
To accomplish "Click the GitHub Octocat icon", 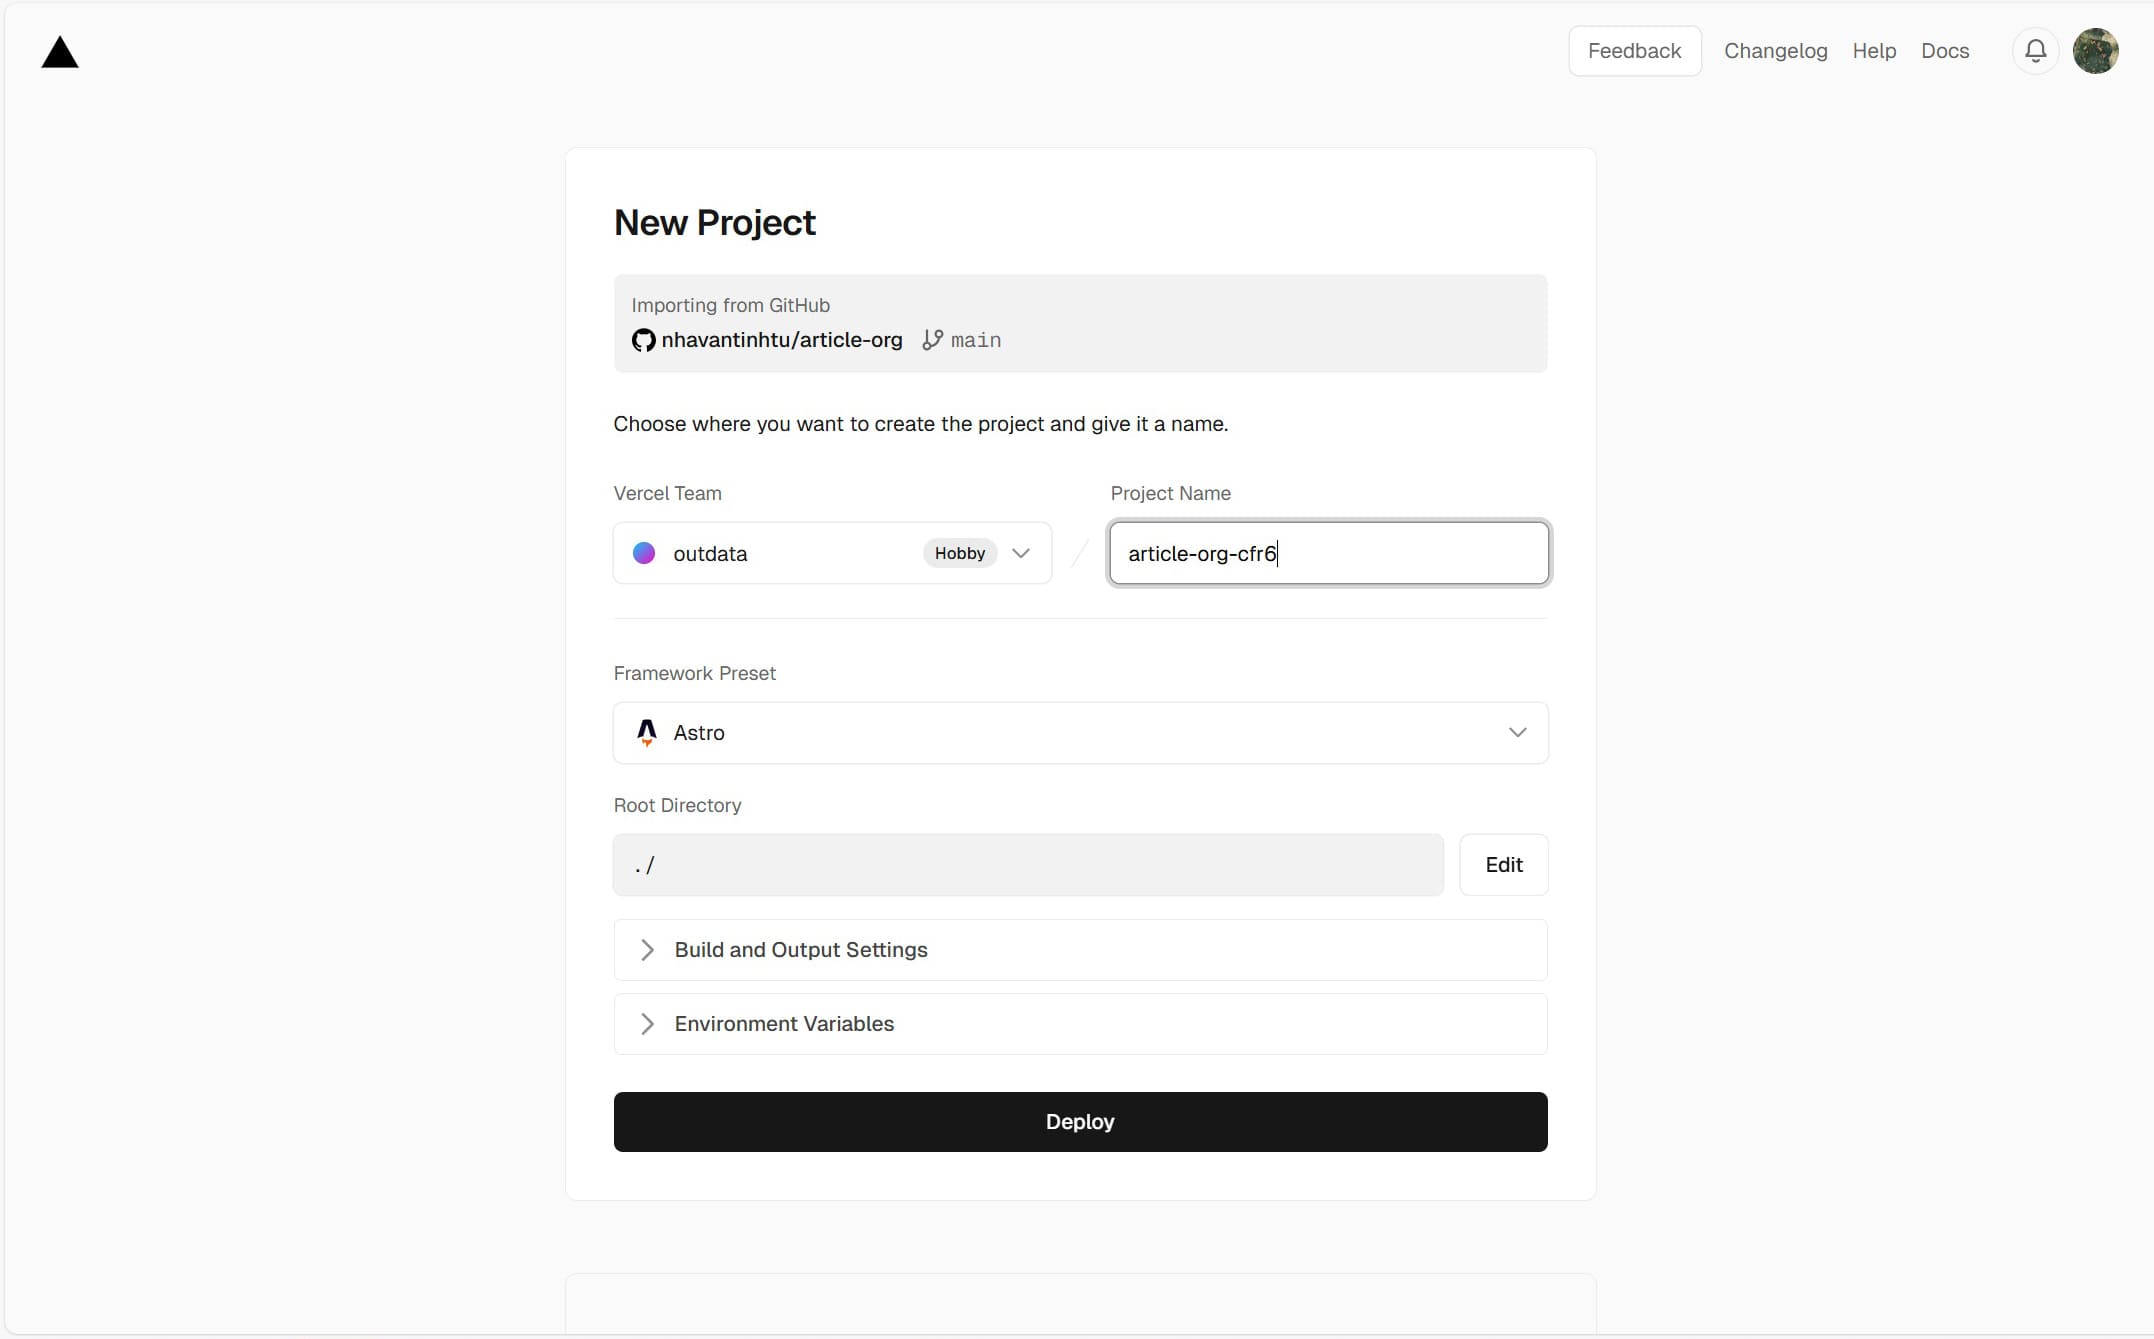I will (645, 339).
